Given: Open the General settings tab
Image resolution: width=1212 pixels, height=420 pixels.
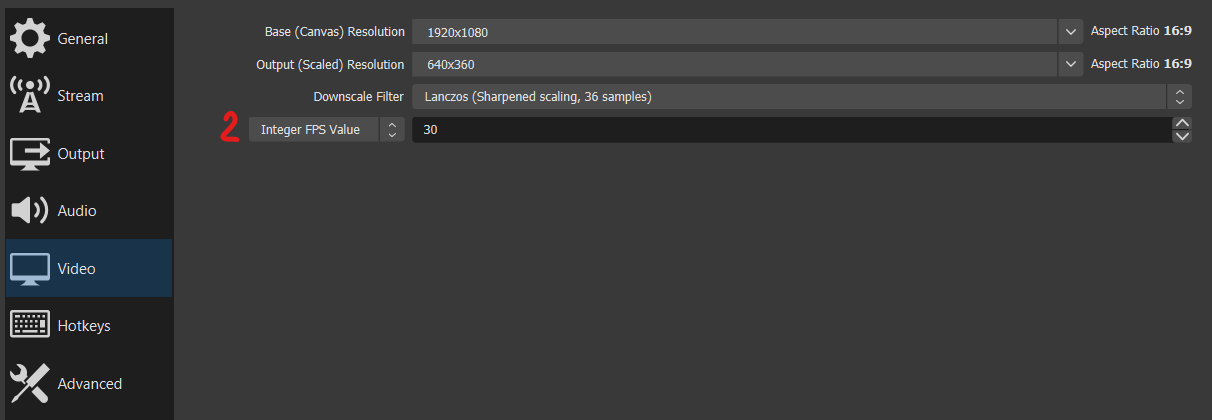Looking at the screenshot, I should pyautogui.click(x=83, y=39).
